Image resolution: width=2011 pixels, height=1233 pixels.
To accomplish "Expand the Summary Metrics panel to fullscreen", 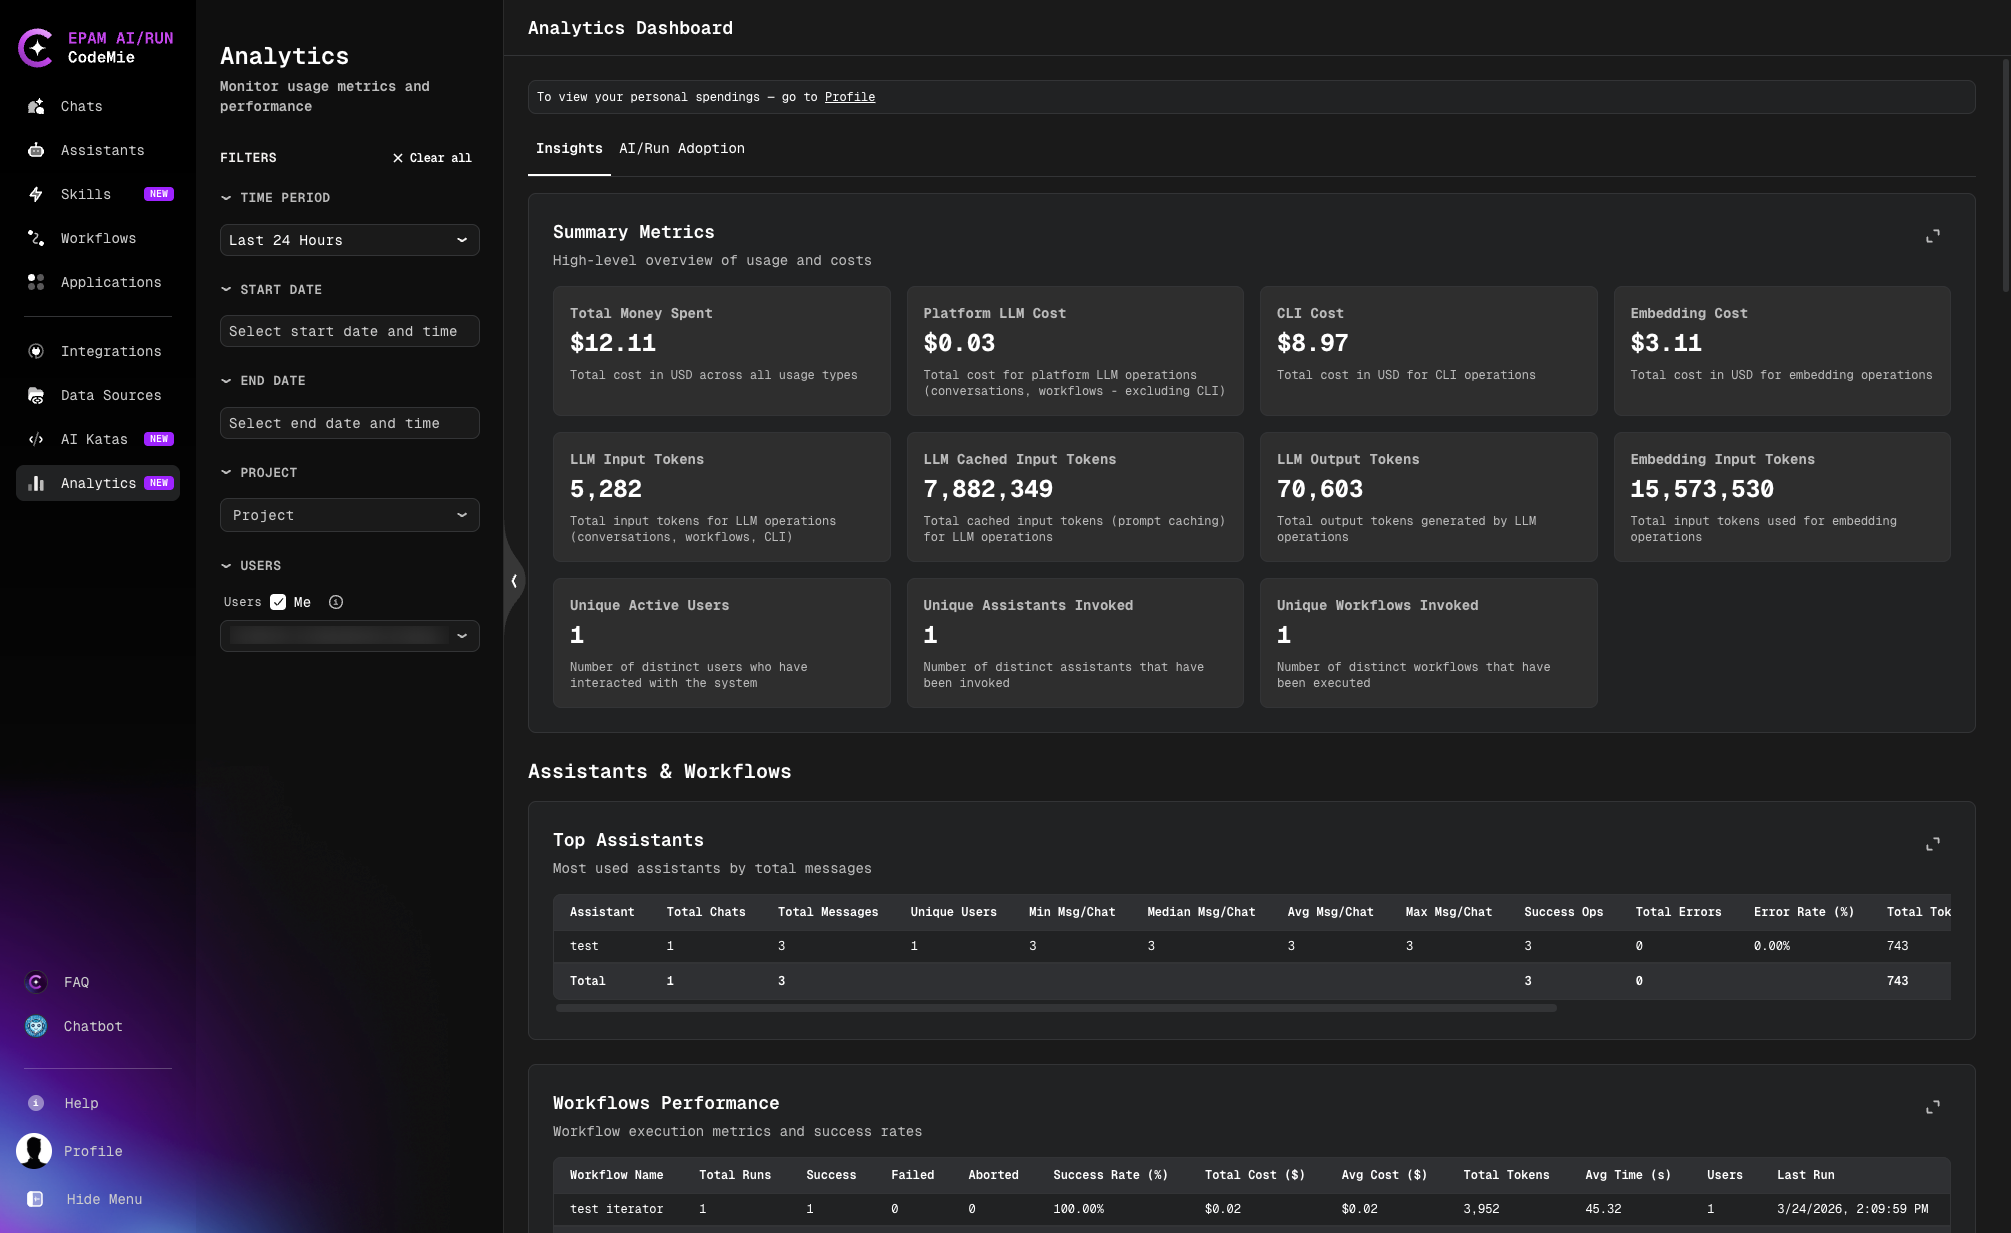I will [1933, 236].
